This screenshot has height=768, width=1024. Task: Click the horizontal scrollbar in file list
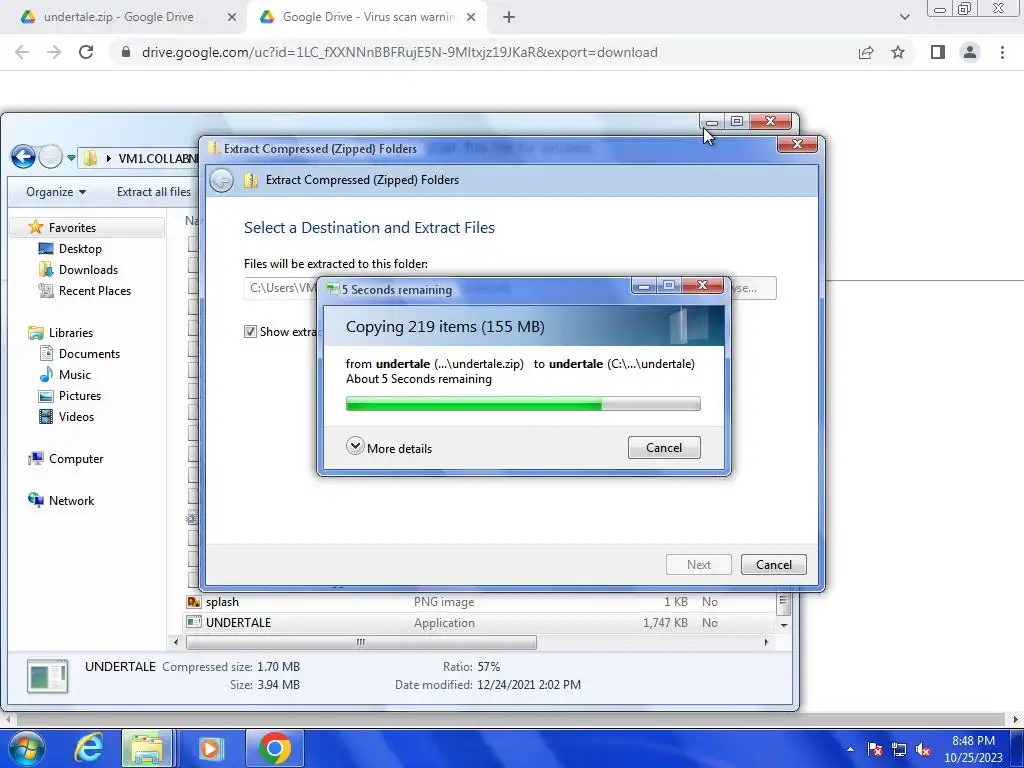point(361,643)
